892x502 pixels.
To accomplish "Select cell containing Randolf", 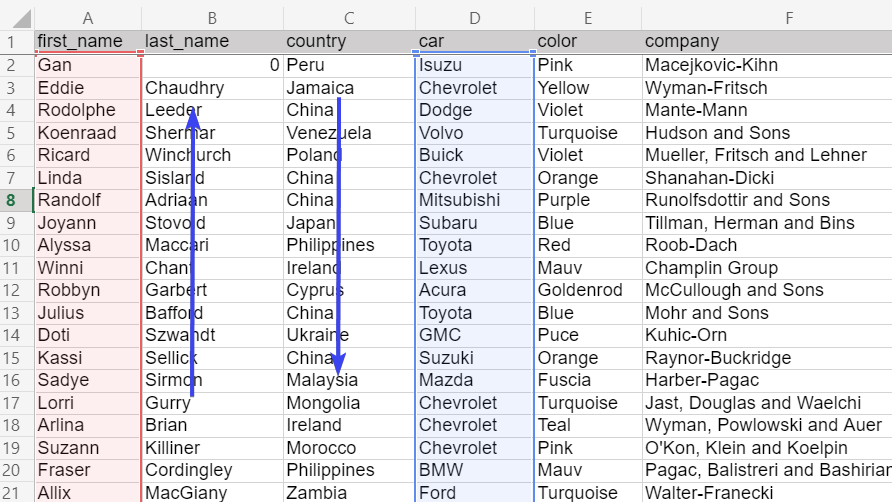I will click(x=88, y=200).
